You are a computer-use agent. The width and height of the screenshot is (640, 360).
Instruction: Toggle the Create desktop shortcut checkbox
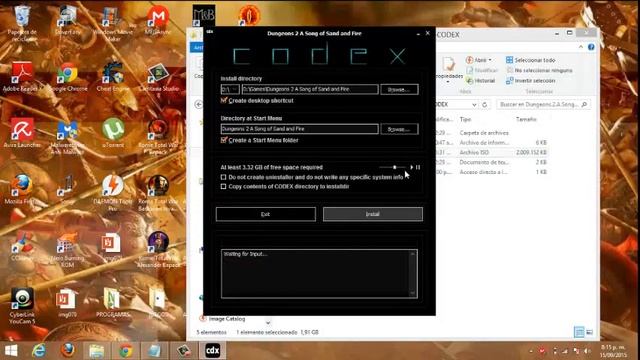coord(224,100)
